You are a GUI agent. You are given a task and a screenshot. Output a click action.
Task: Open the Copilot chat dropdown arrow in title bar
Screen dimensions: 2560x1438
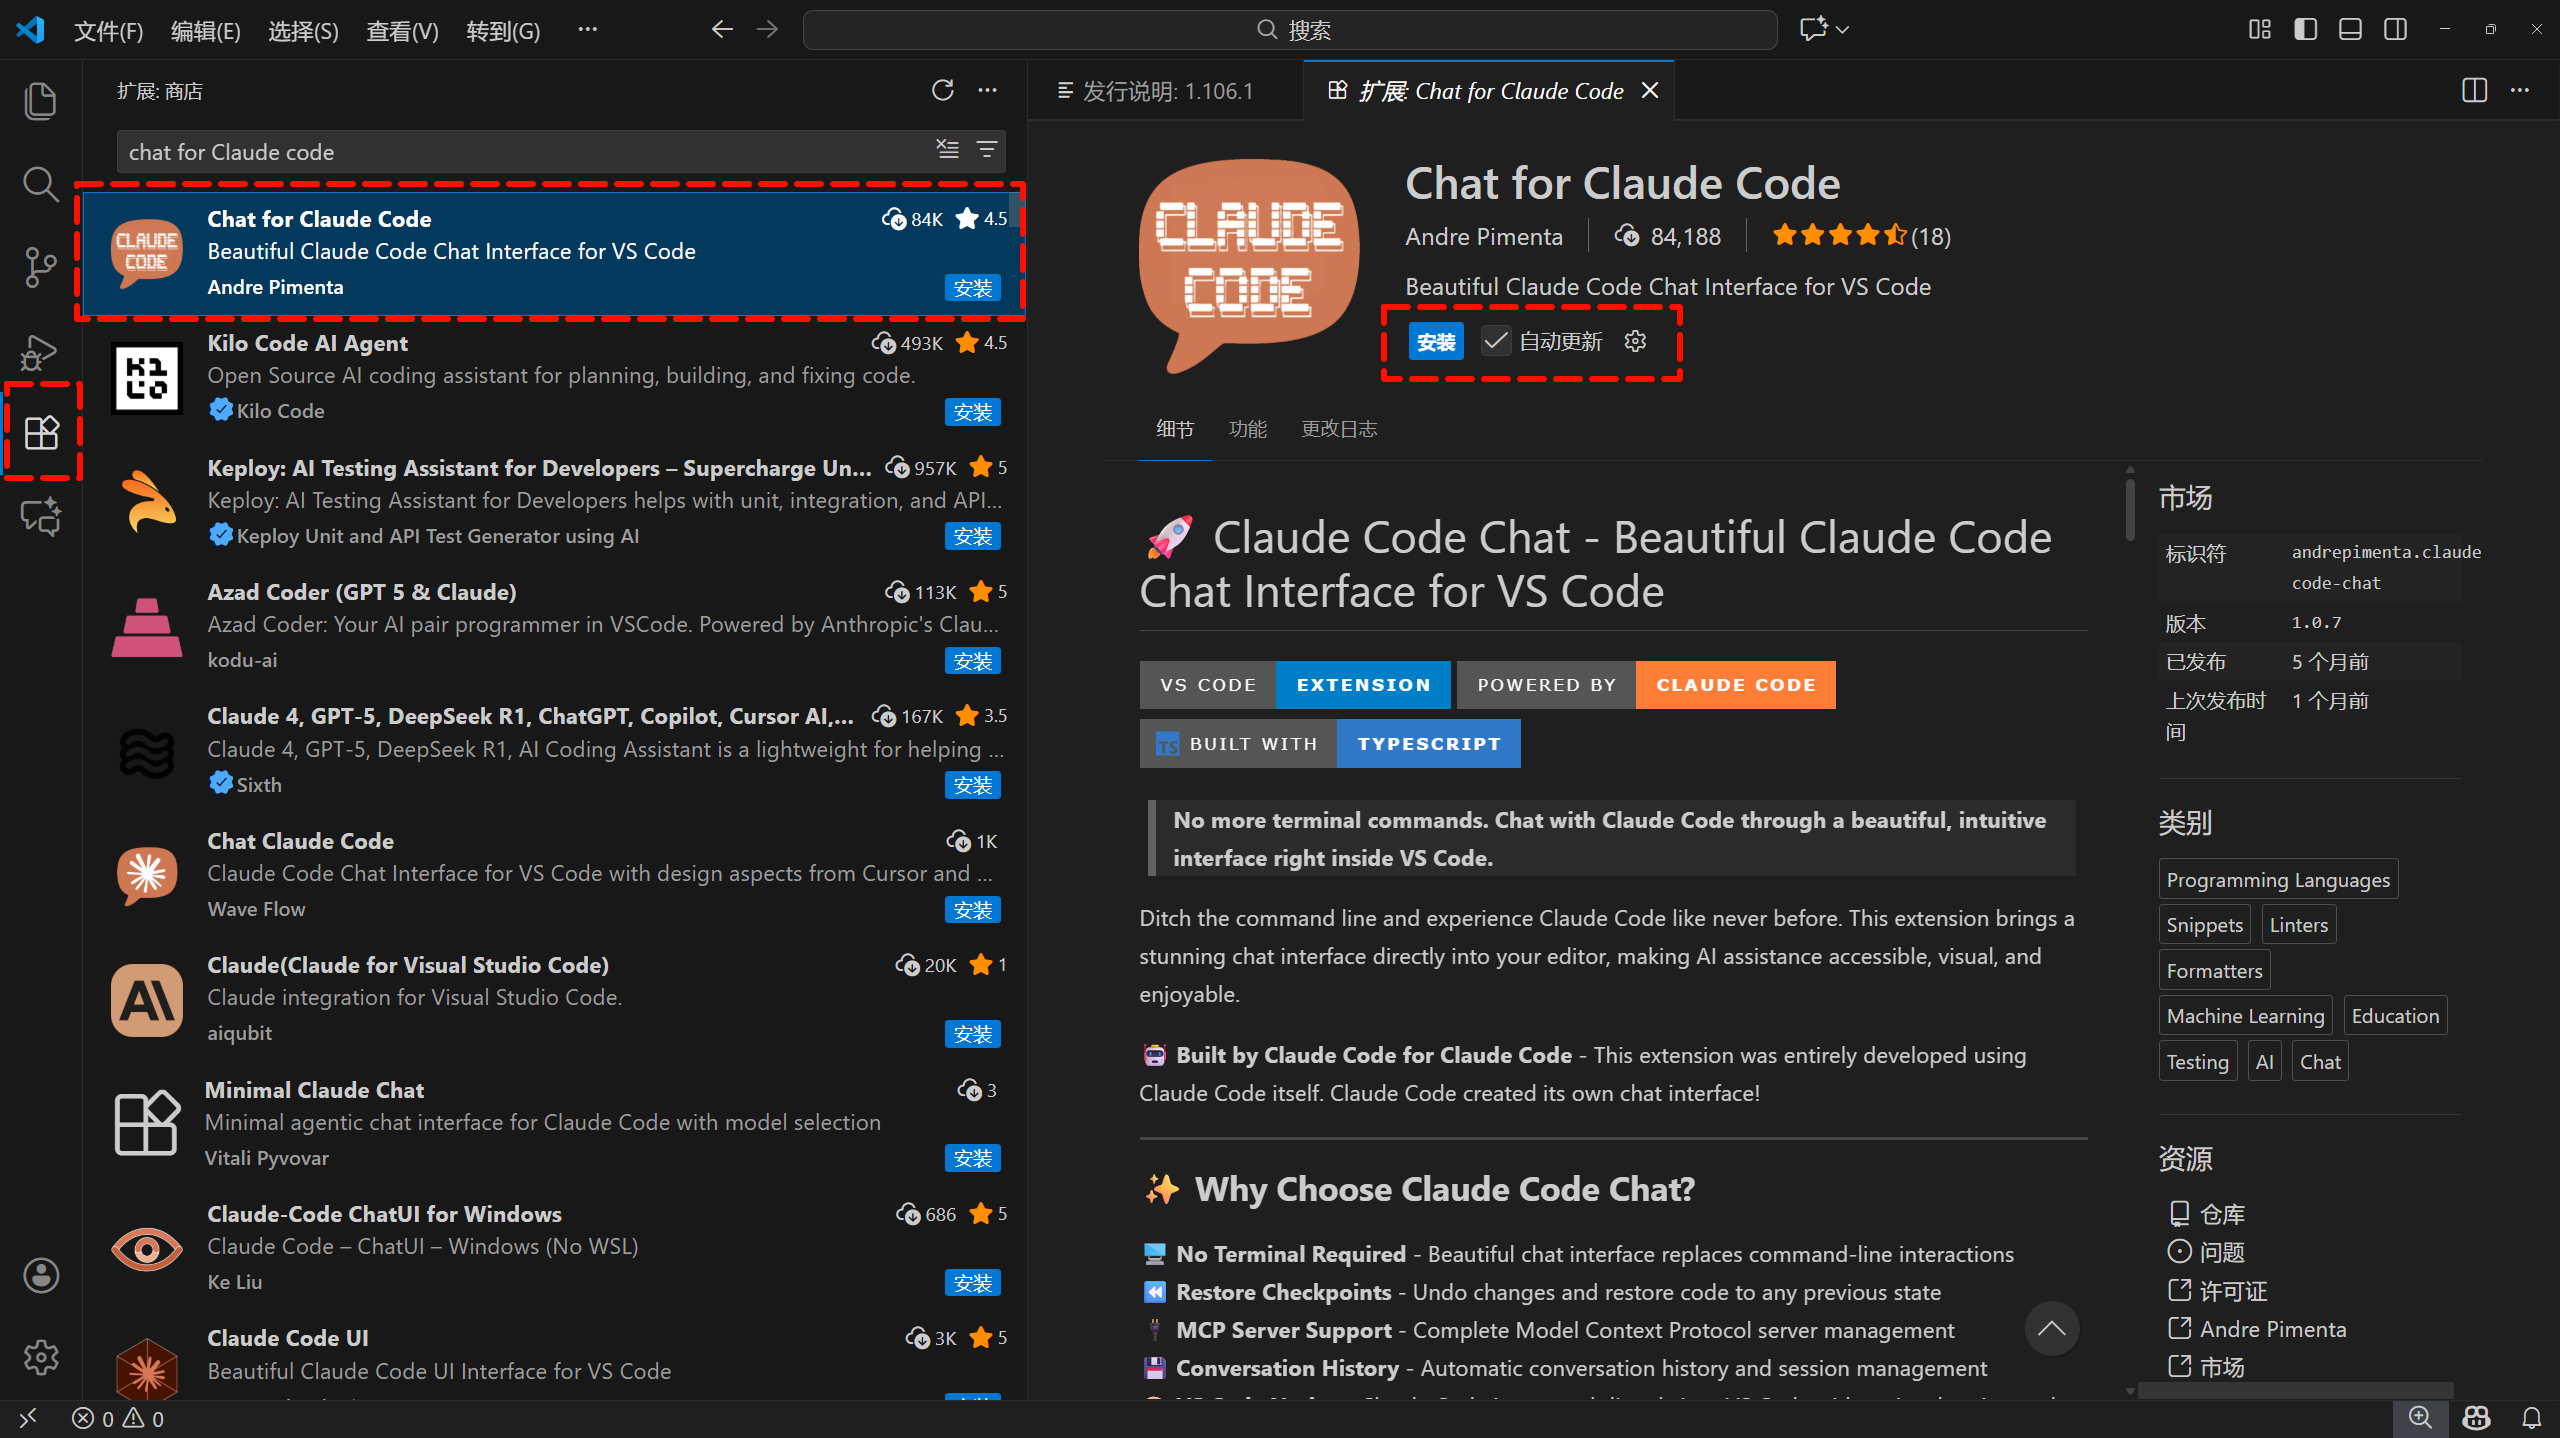(1843, 30)
